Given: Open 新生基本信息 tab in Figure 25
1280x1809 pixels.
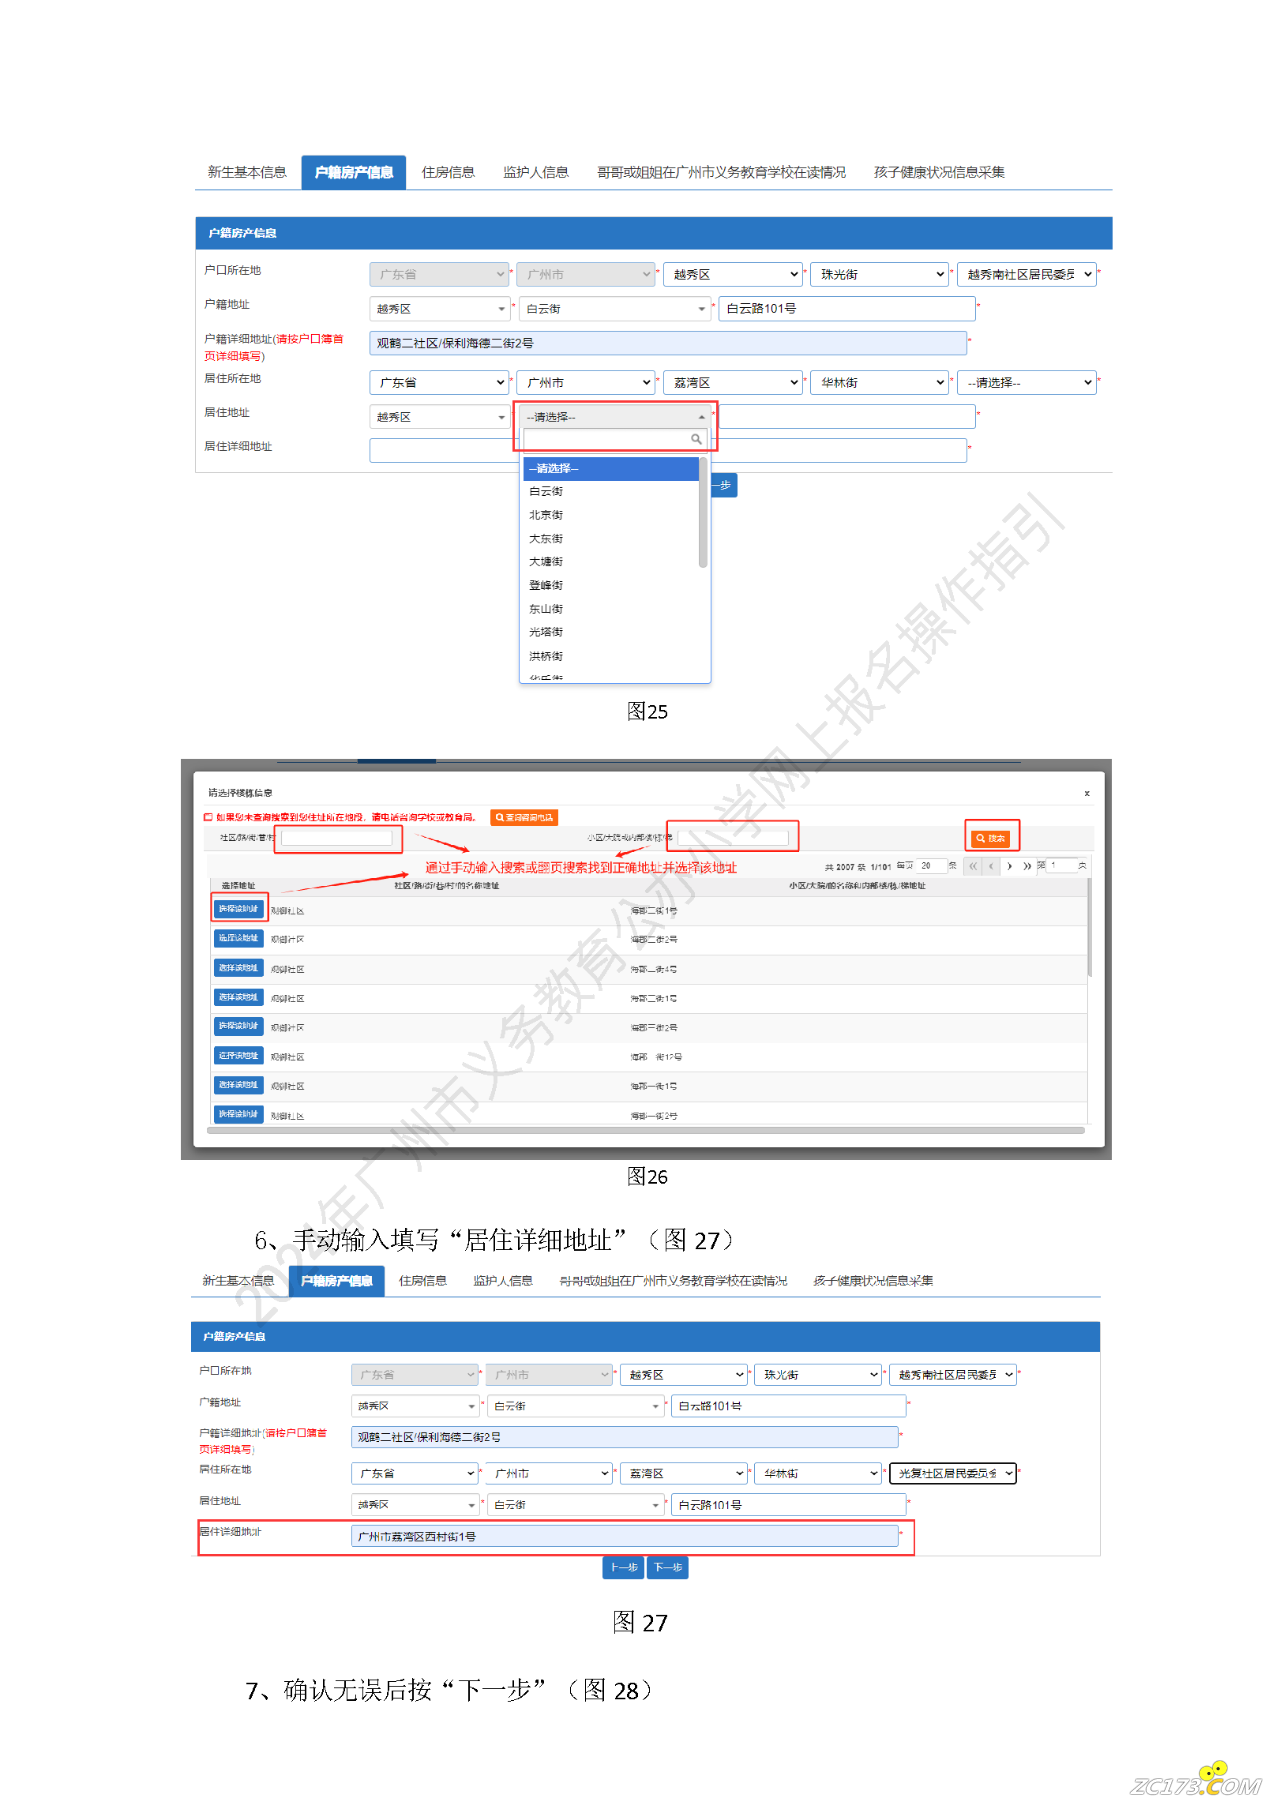Looking at the screenshot, I should pyautogui.click(x=247, y=172).
